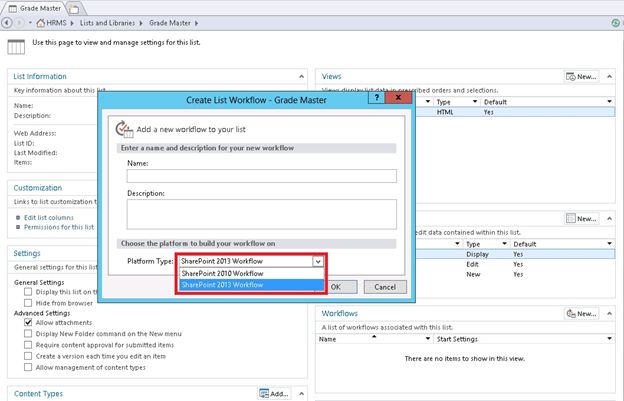
Task: Click the arrow after Grade Master breadcrumb
Action: point(196,23)
